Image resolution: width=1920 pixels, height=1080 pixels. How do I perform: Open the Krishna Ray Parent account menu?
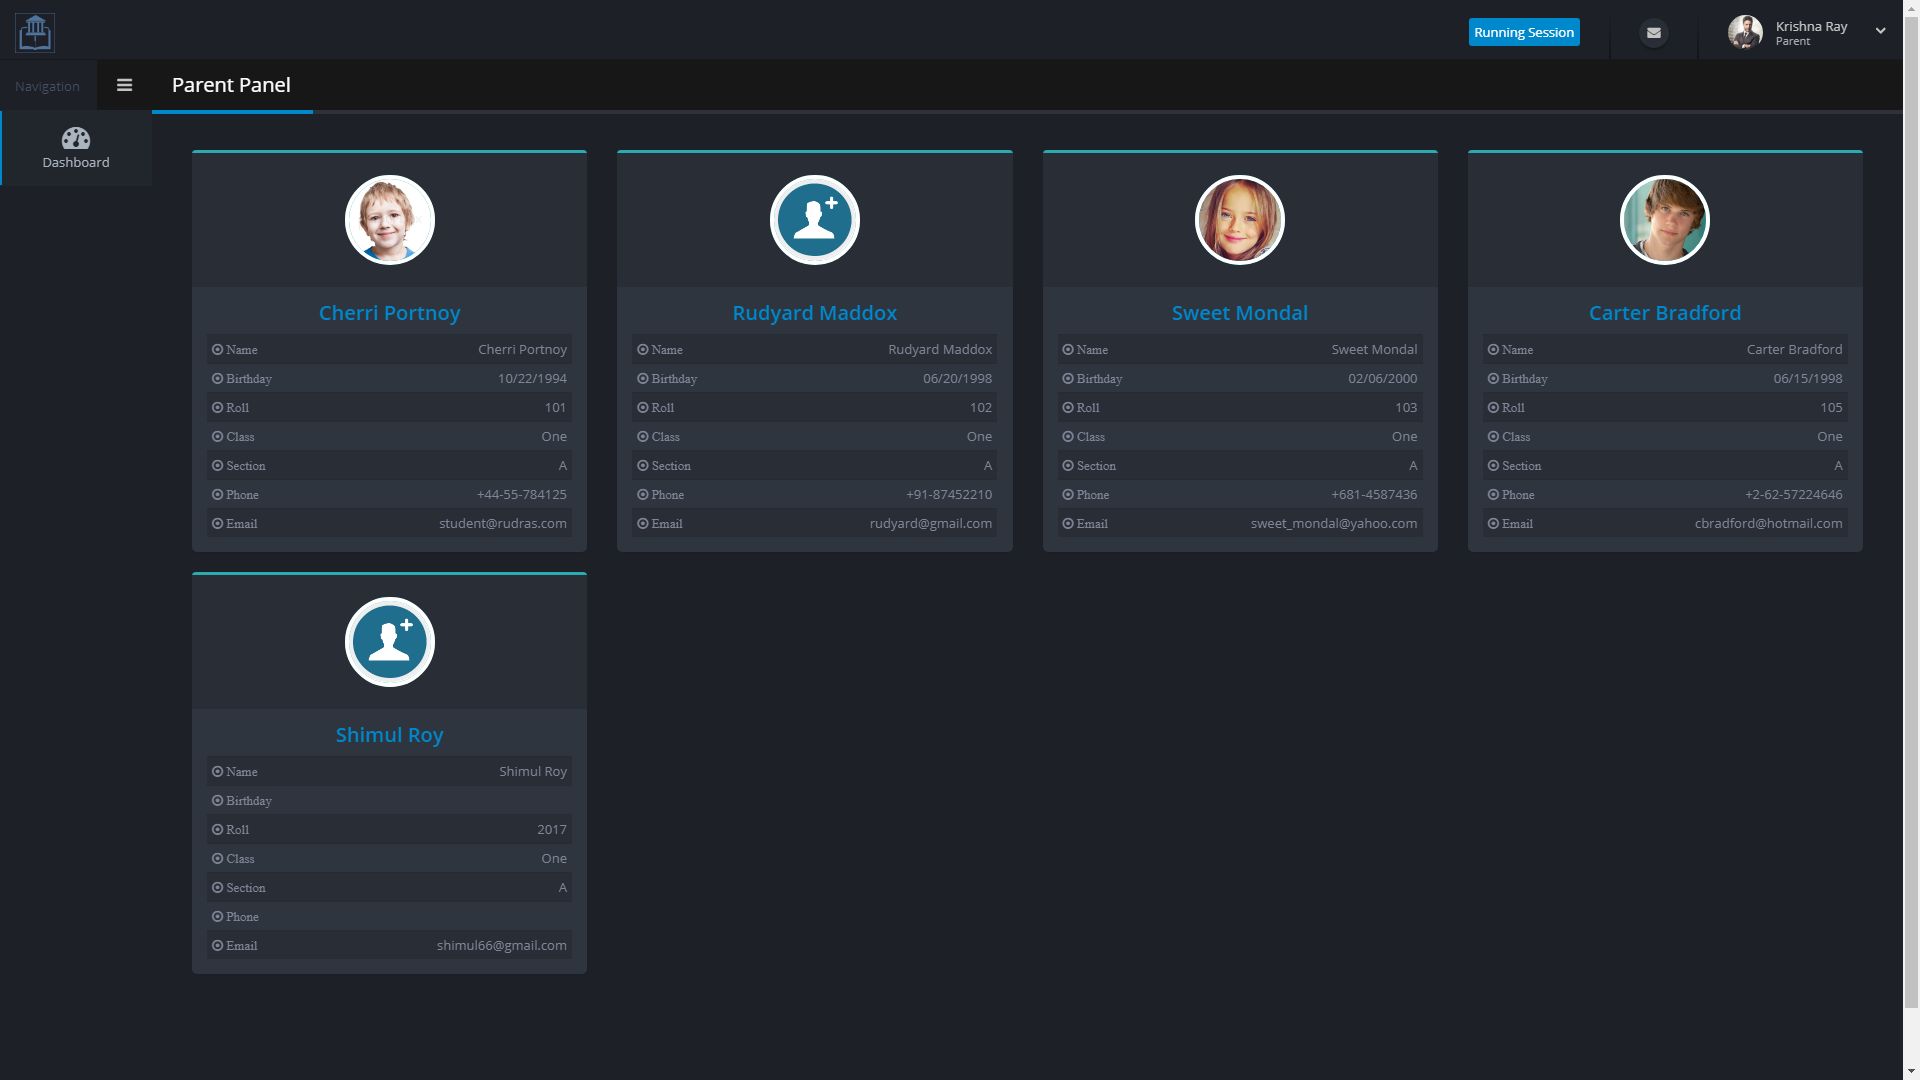tap(1810, 33)
